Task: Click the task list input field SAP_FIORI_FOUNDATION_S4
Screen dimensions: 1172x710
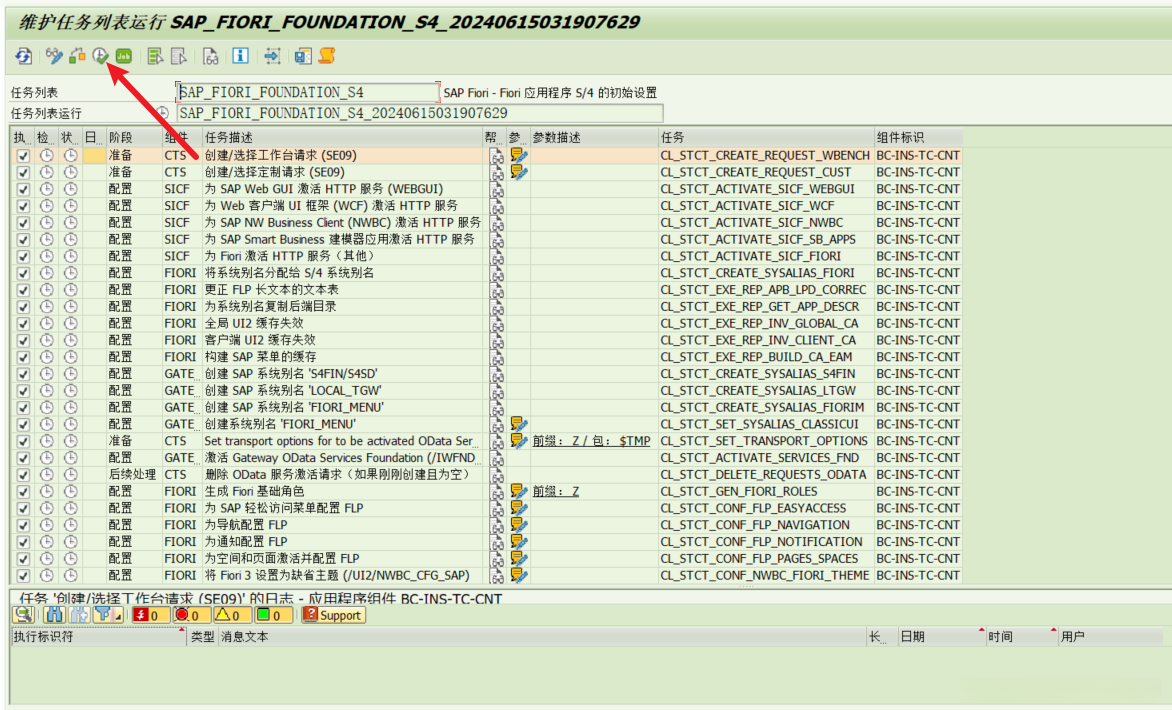Action: tap(307, 92)
